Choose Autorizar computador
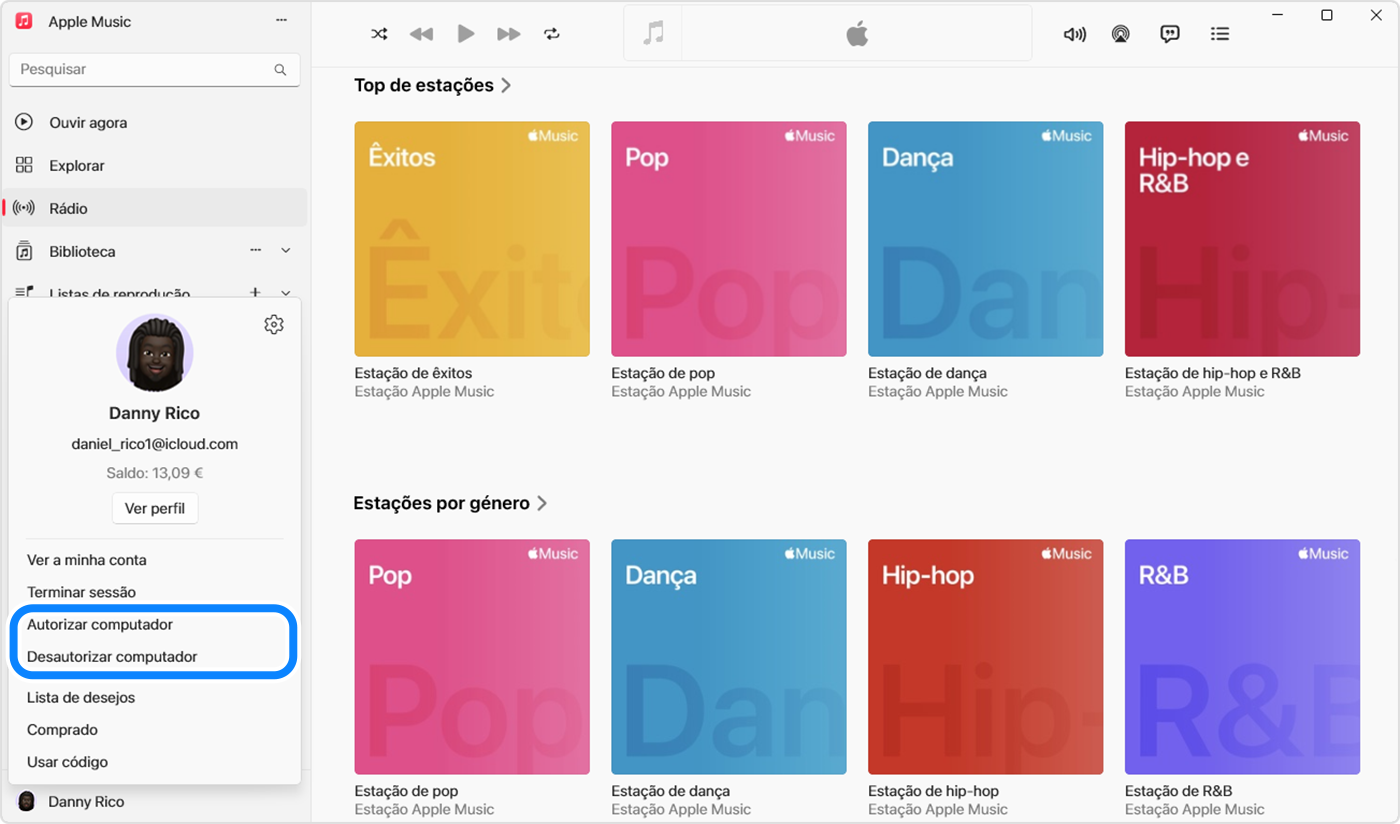 pyautogui.click(x=100, y=624)
